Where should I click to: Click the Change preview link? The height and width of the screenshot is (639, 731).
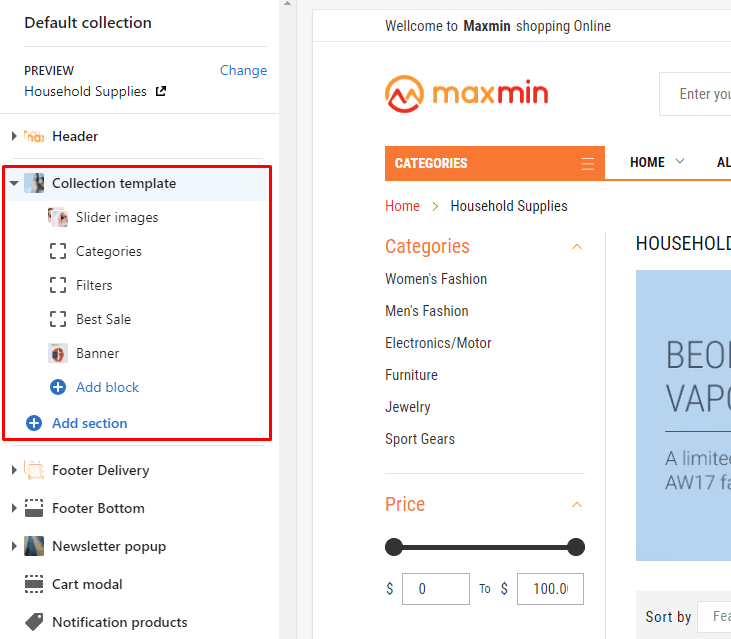pyautogui.click(x=243, y=70)
